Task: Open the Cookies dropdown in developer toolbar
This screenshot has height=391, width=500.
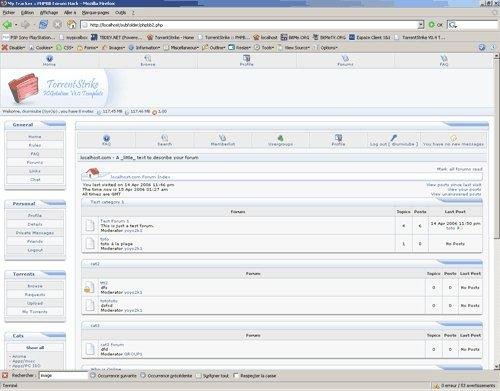Action: [x=41, y=48]
